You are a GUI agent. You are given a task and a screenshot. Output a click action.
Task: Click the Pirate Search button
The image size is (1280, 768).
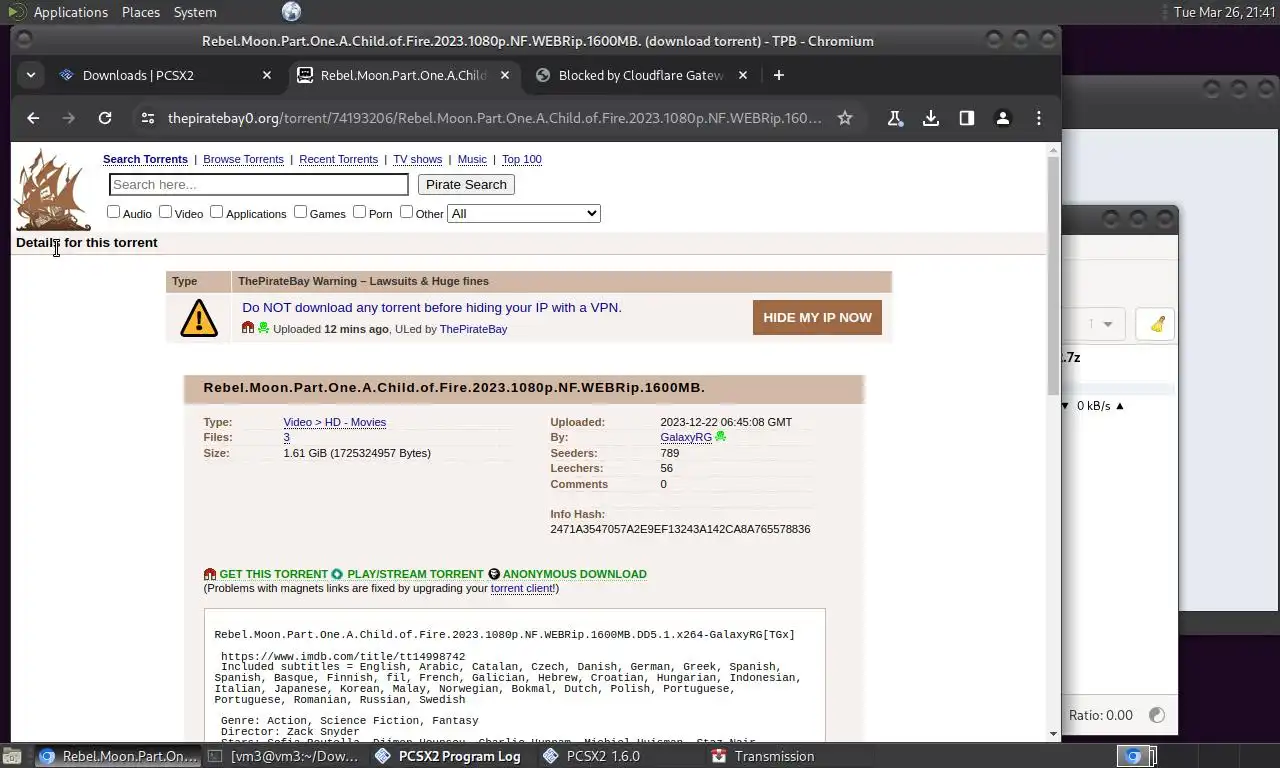tap(466, 184)
